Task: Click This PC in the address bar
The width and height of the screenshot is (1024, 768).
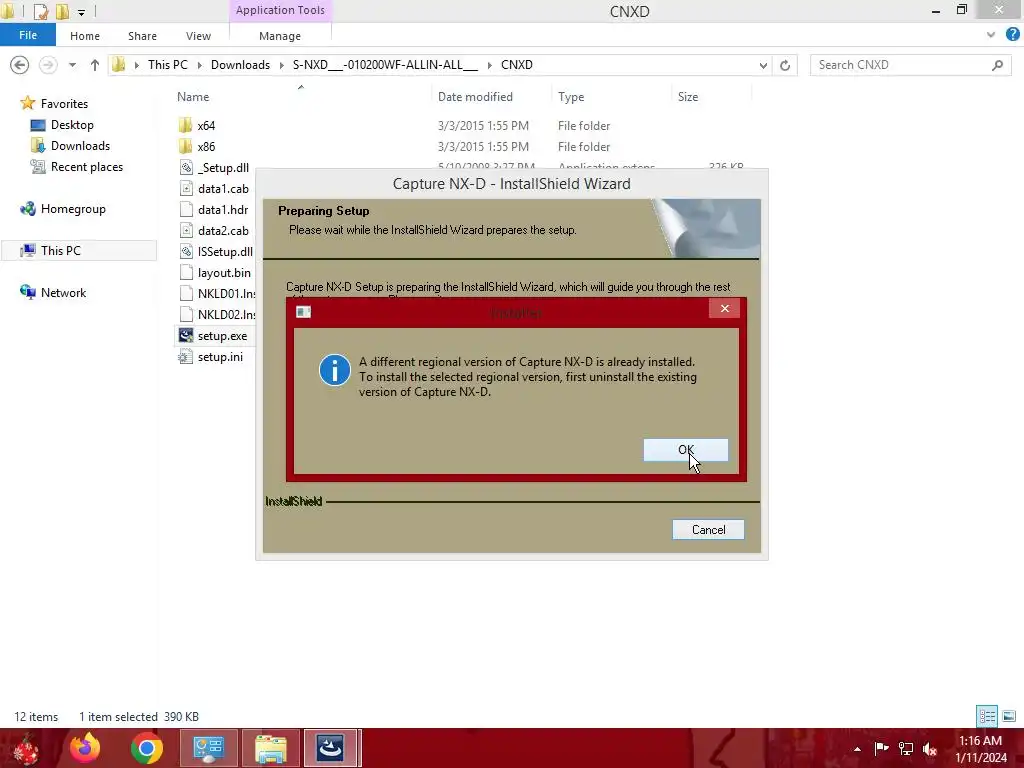Action: (167, 65)
